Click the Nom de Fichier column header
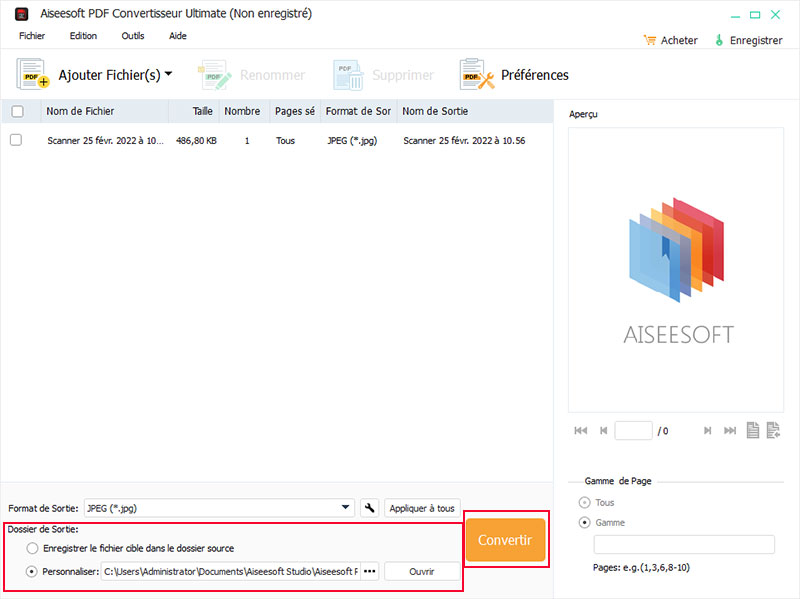 pyautogui.click(x=105, y=111)
